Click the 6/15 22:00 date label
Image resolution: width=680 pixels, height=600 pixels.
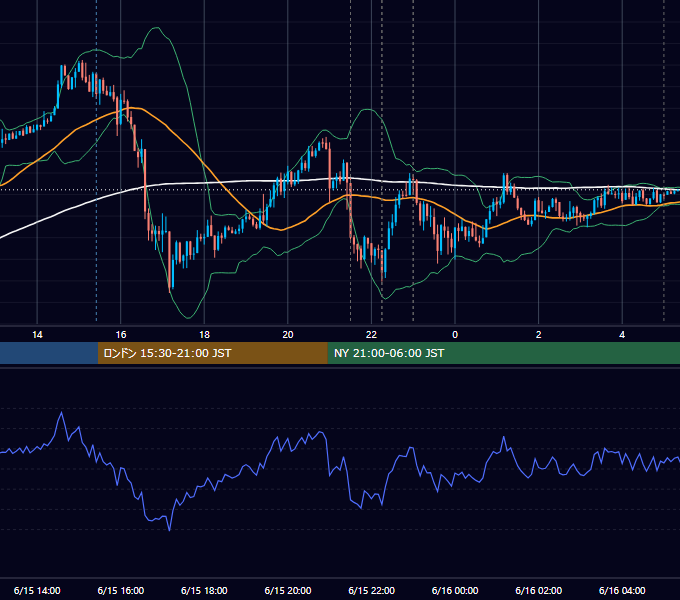point(372,590)
